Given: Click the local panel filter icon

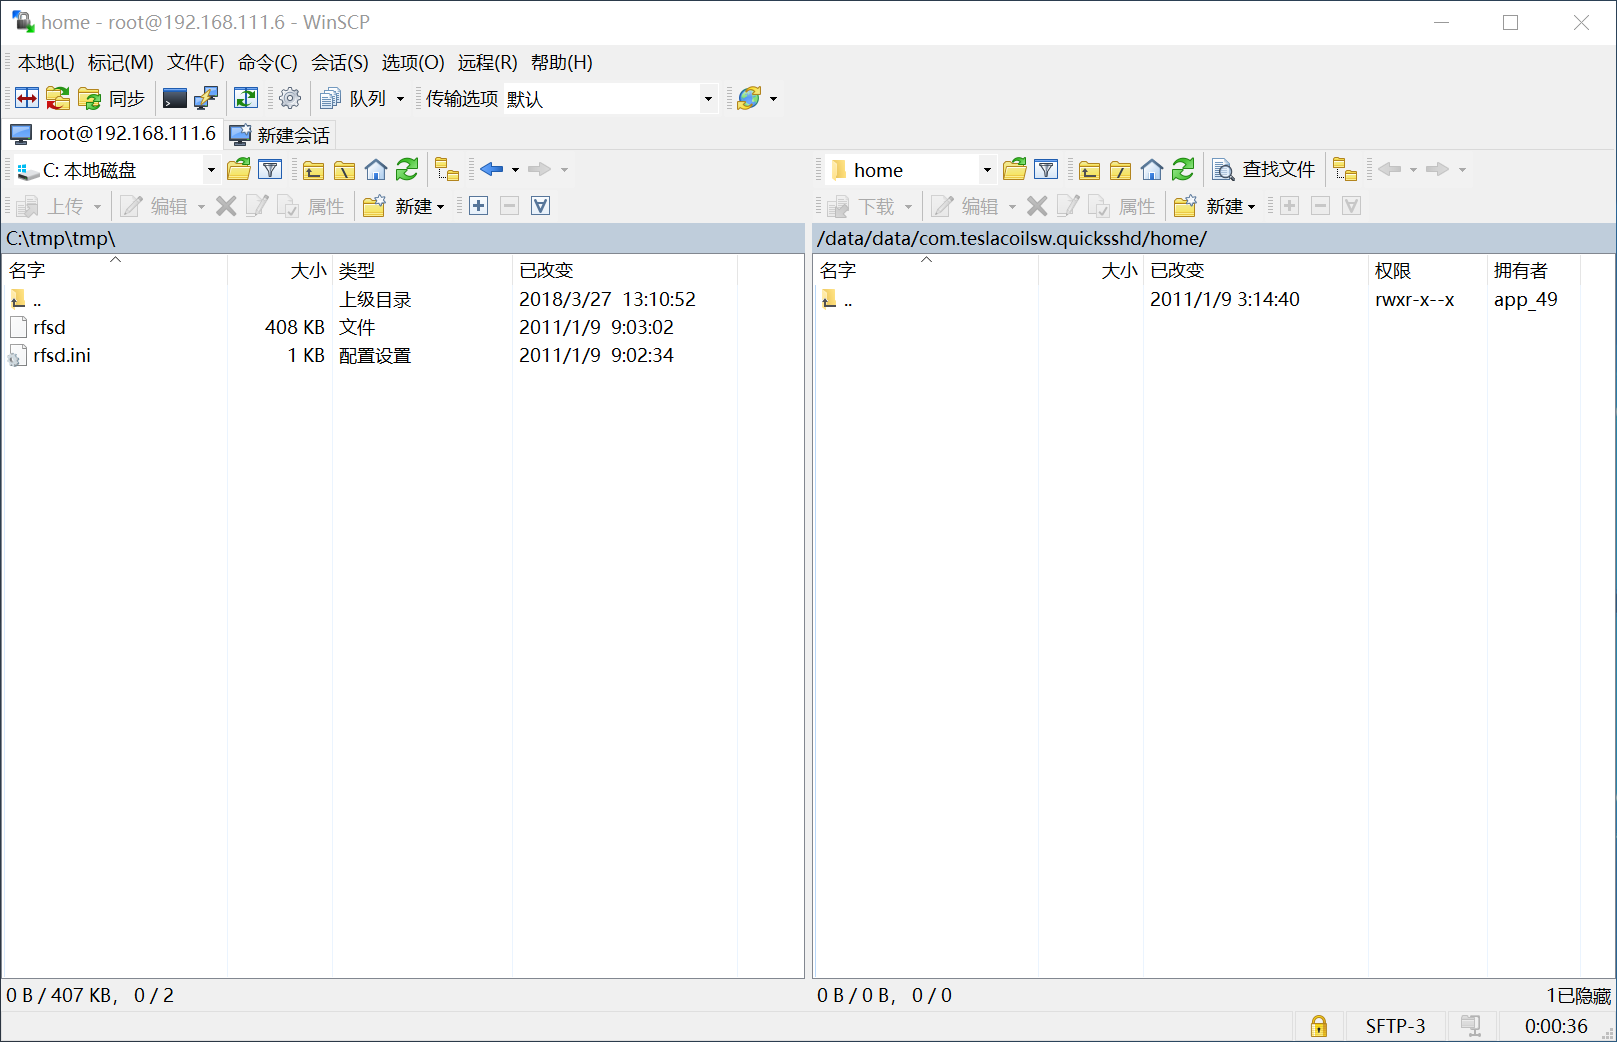Looking at the screenshot, I should click(x=270, y=170).
